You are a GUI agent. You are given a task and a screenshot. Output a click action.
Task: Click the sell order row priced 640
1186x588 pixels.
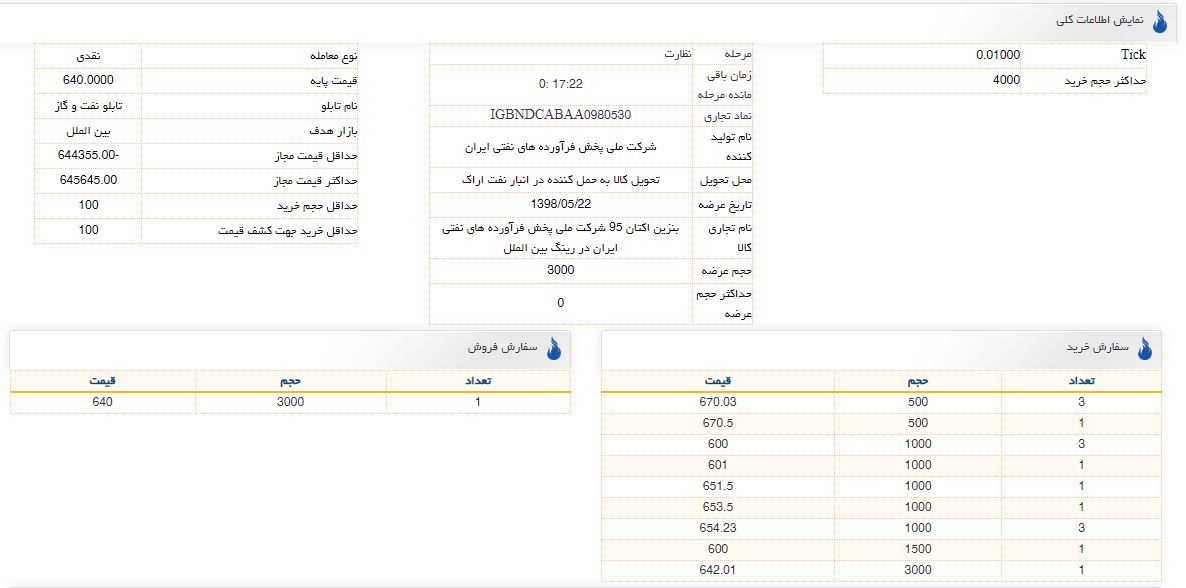[x=290, y=403]
